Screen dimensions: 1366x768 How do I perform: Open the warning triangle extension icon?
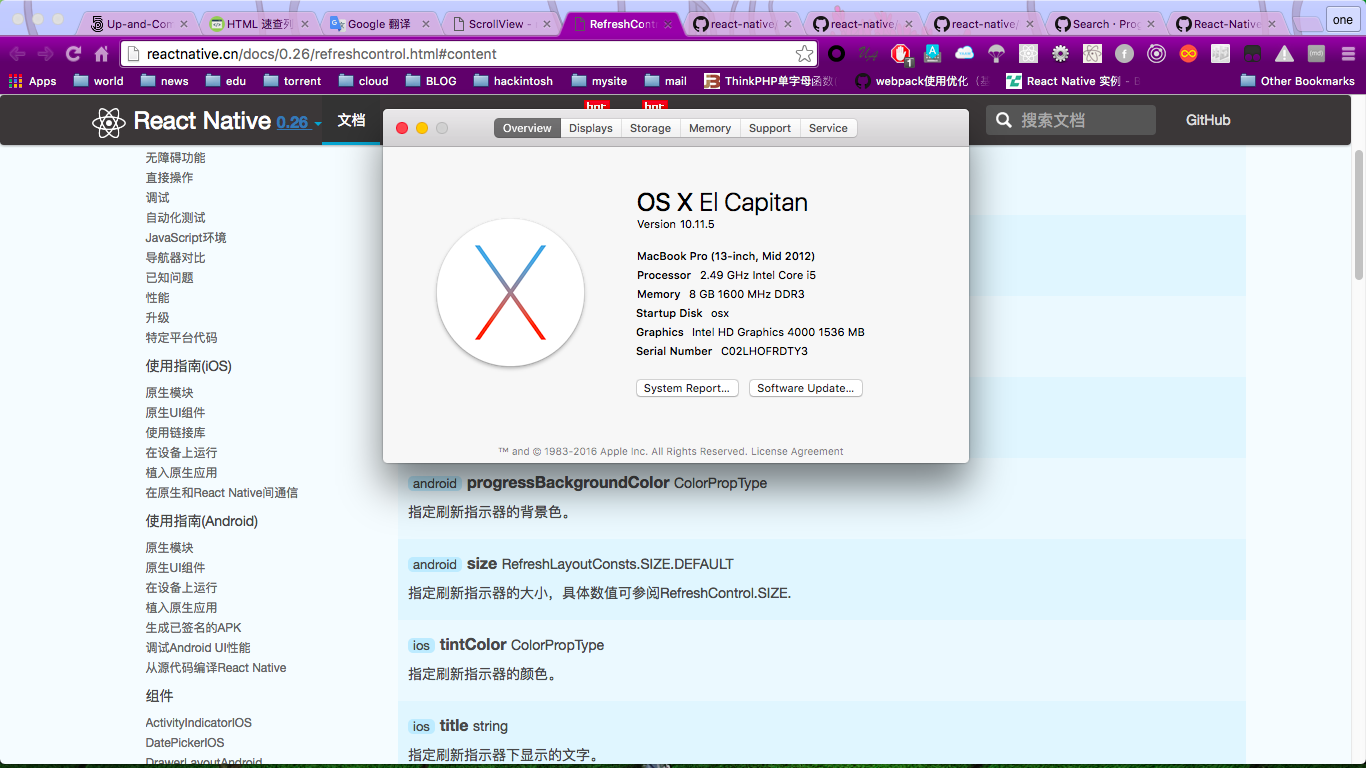coord(1284,54)
